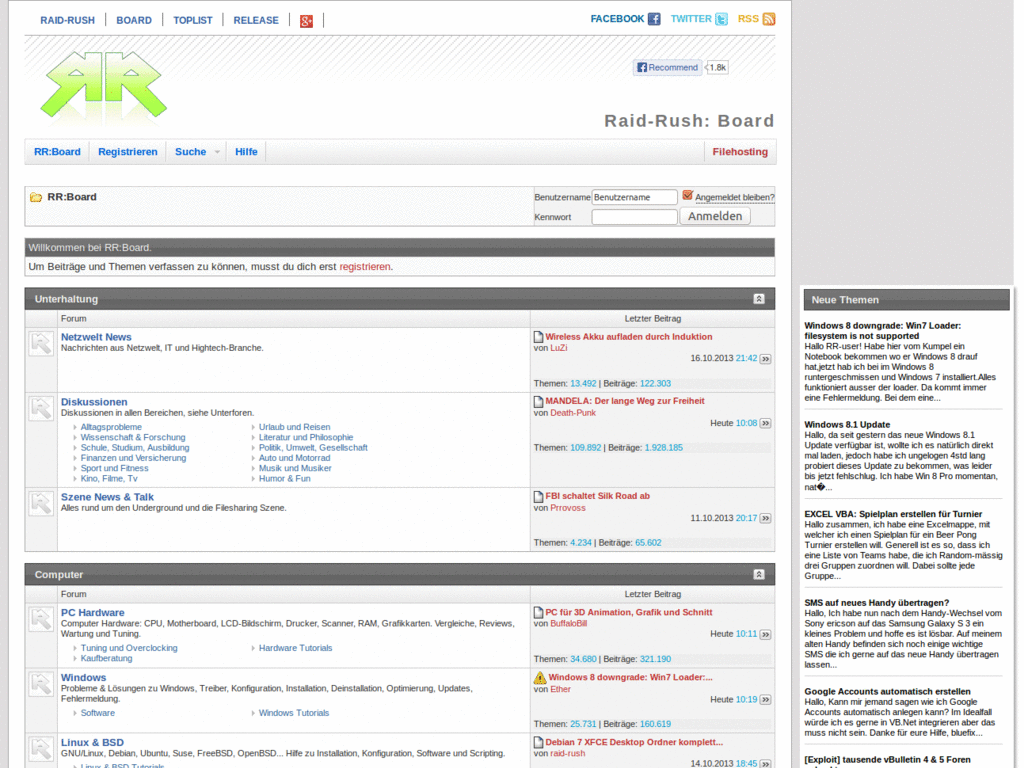The image size is (1024, 768).
Task: Click the red registrieren link
Action: [365, 266]
